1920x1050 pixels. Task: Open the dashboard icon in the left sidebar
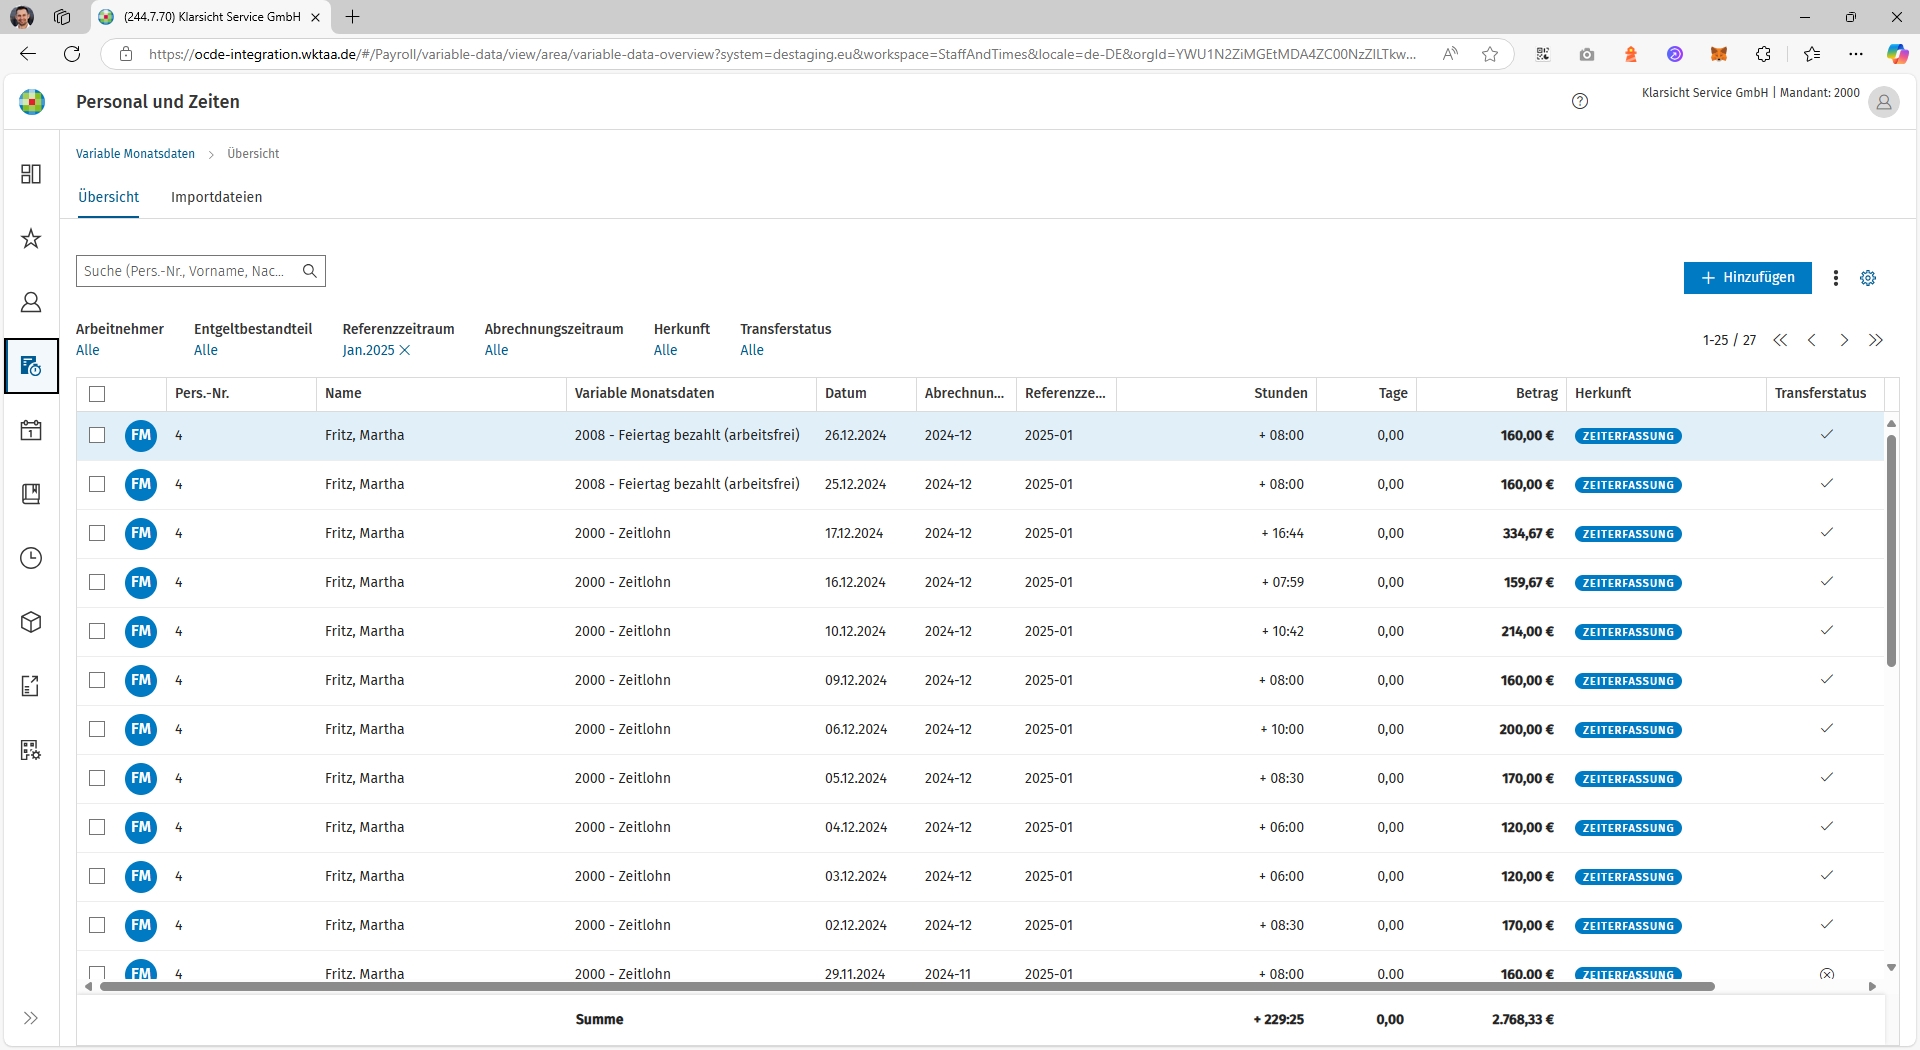pyautogui.click(x=31, y=174)
